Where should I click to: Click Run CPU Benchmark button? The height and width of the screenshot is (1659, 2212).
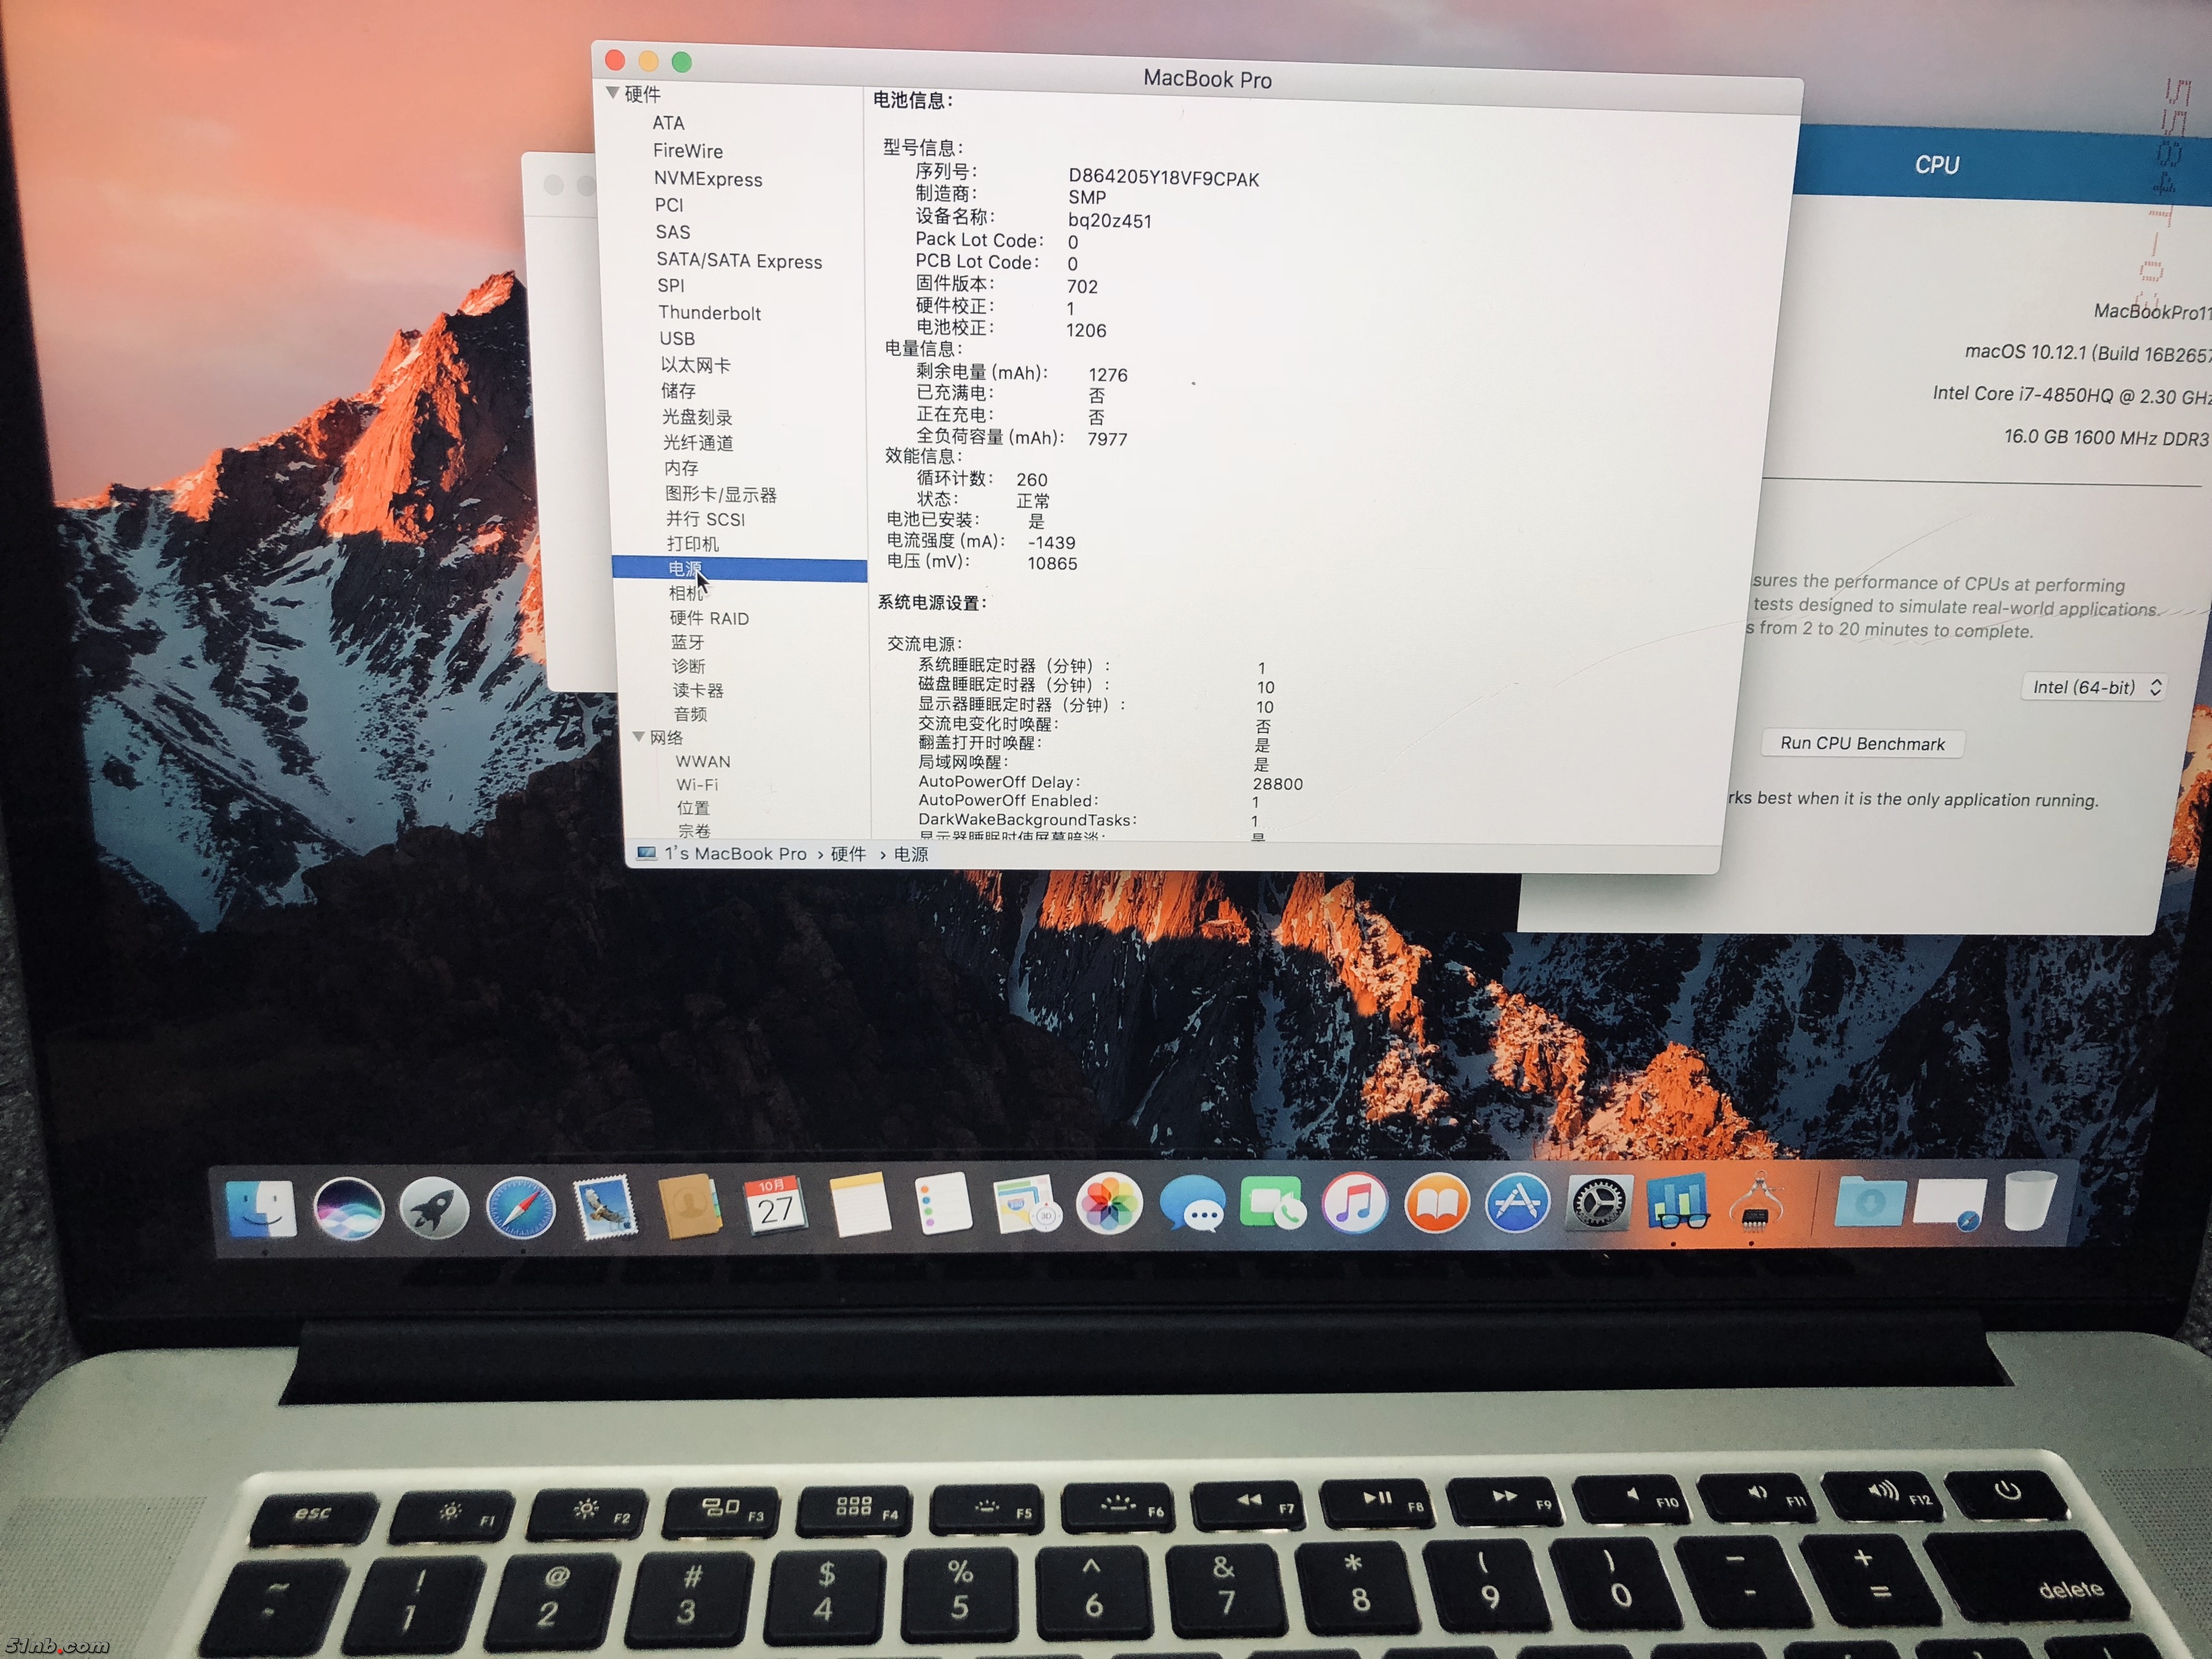click(1862, 744)
